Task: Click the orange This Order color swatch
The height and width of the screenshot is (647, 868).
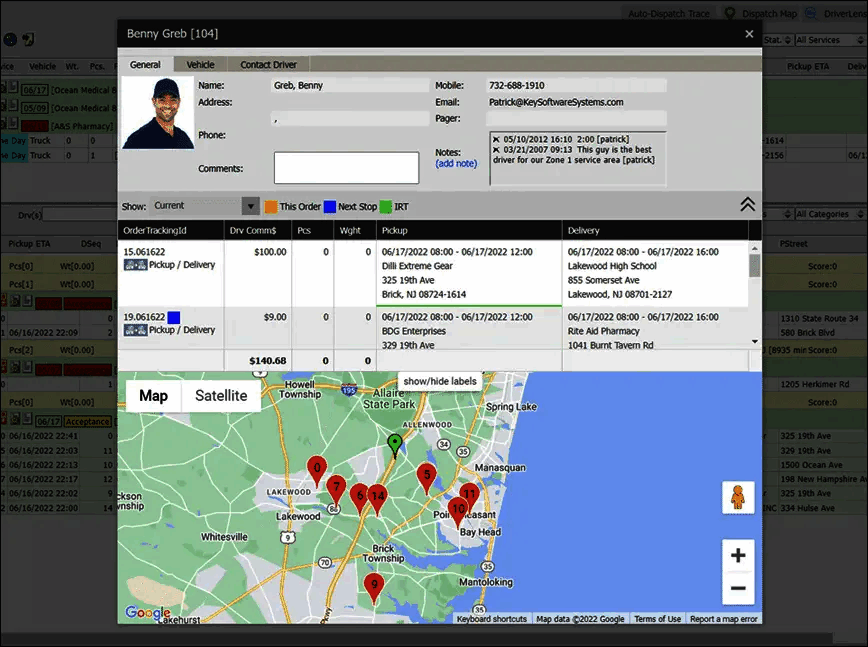Action: 271,207
